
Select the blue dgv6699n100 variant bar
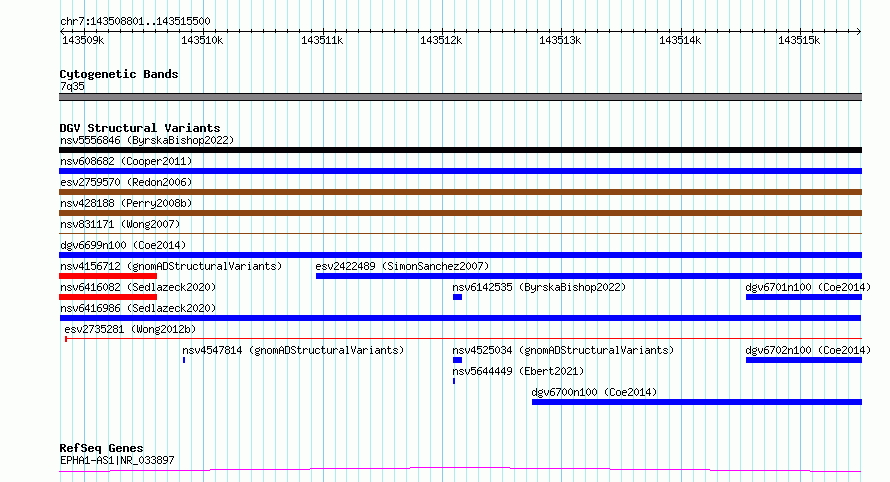(x=460, y=255)
